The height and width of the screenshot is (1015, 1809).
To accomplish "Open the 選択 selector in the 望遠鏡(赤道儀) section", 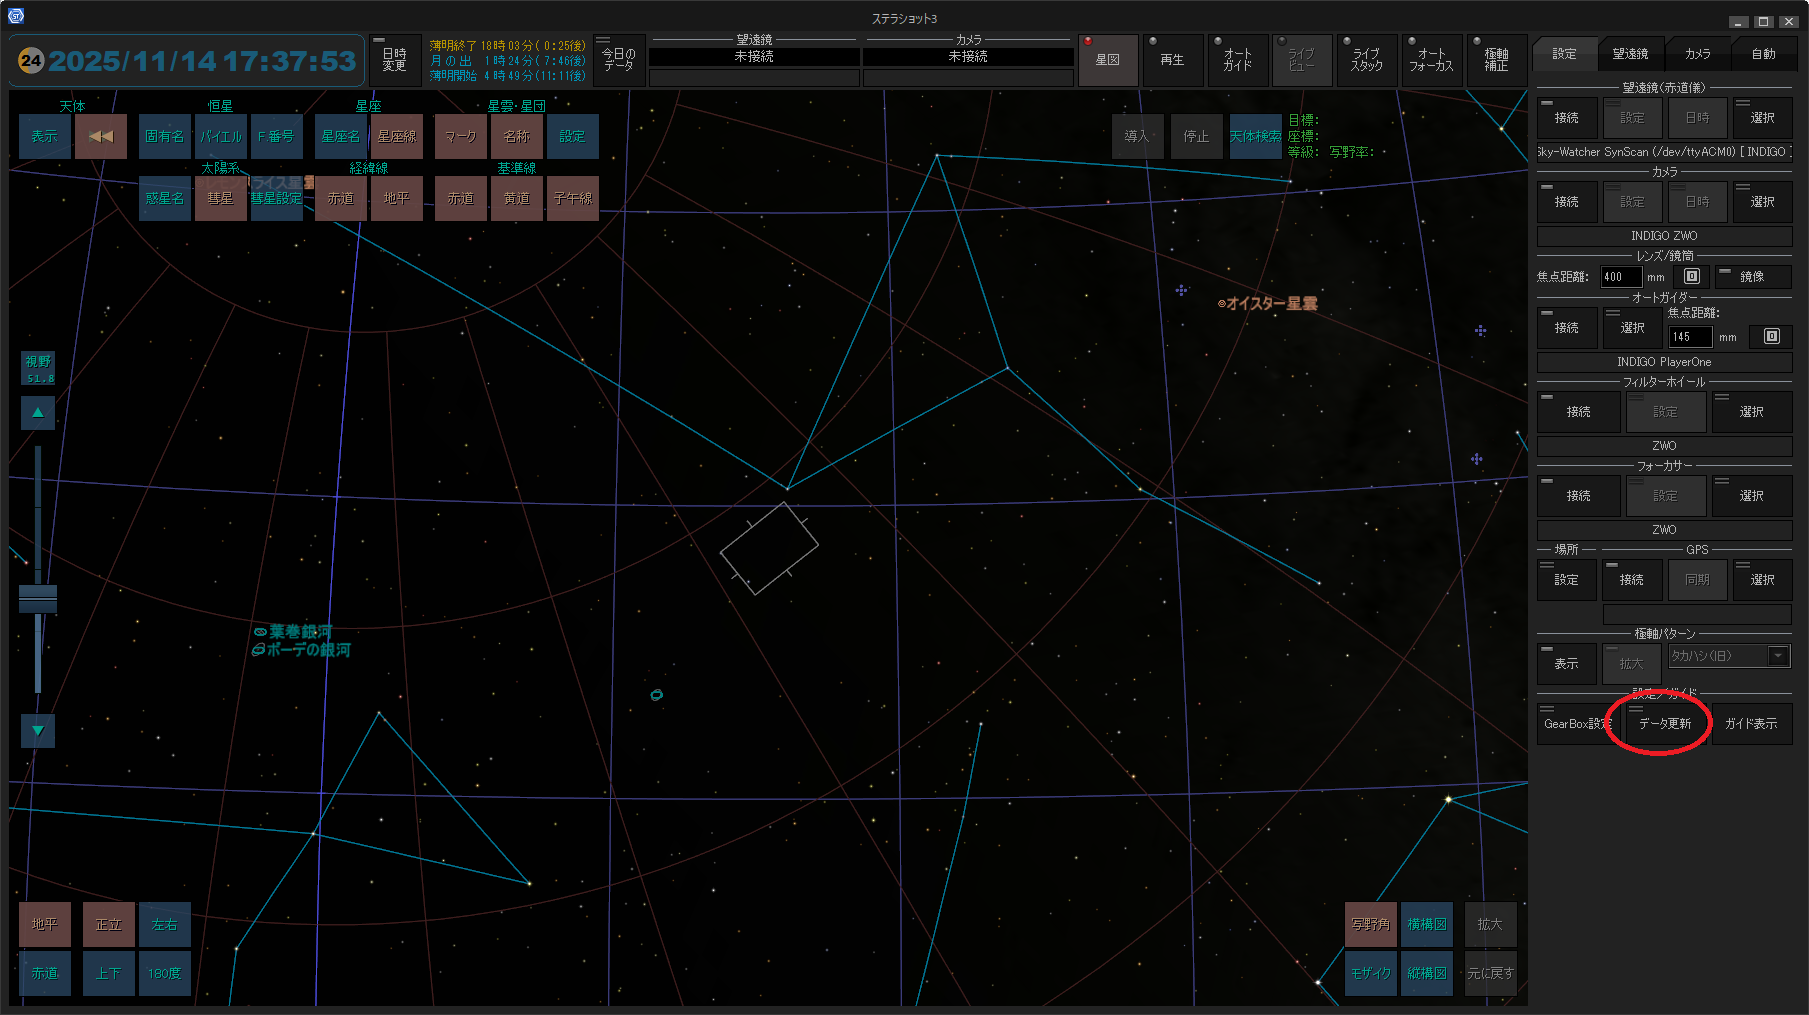I will tap(1762, 118).
